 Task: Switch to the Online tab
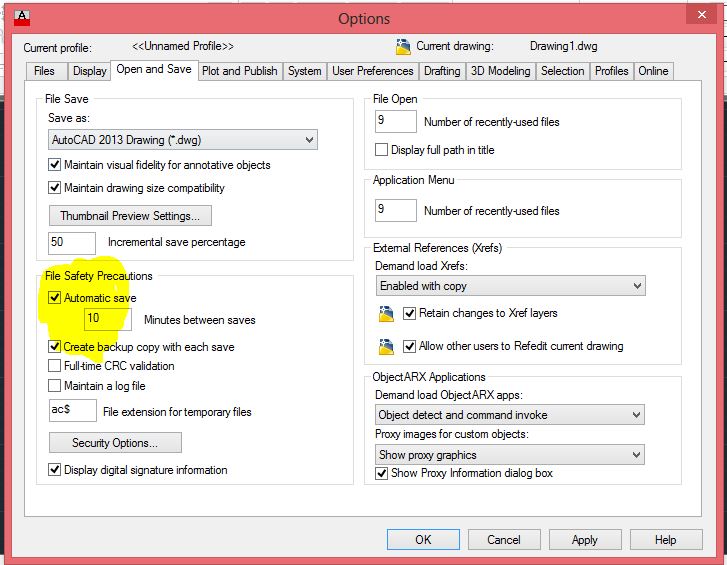(653, 71)
